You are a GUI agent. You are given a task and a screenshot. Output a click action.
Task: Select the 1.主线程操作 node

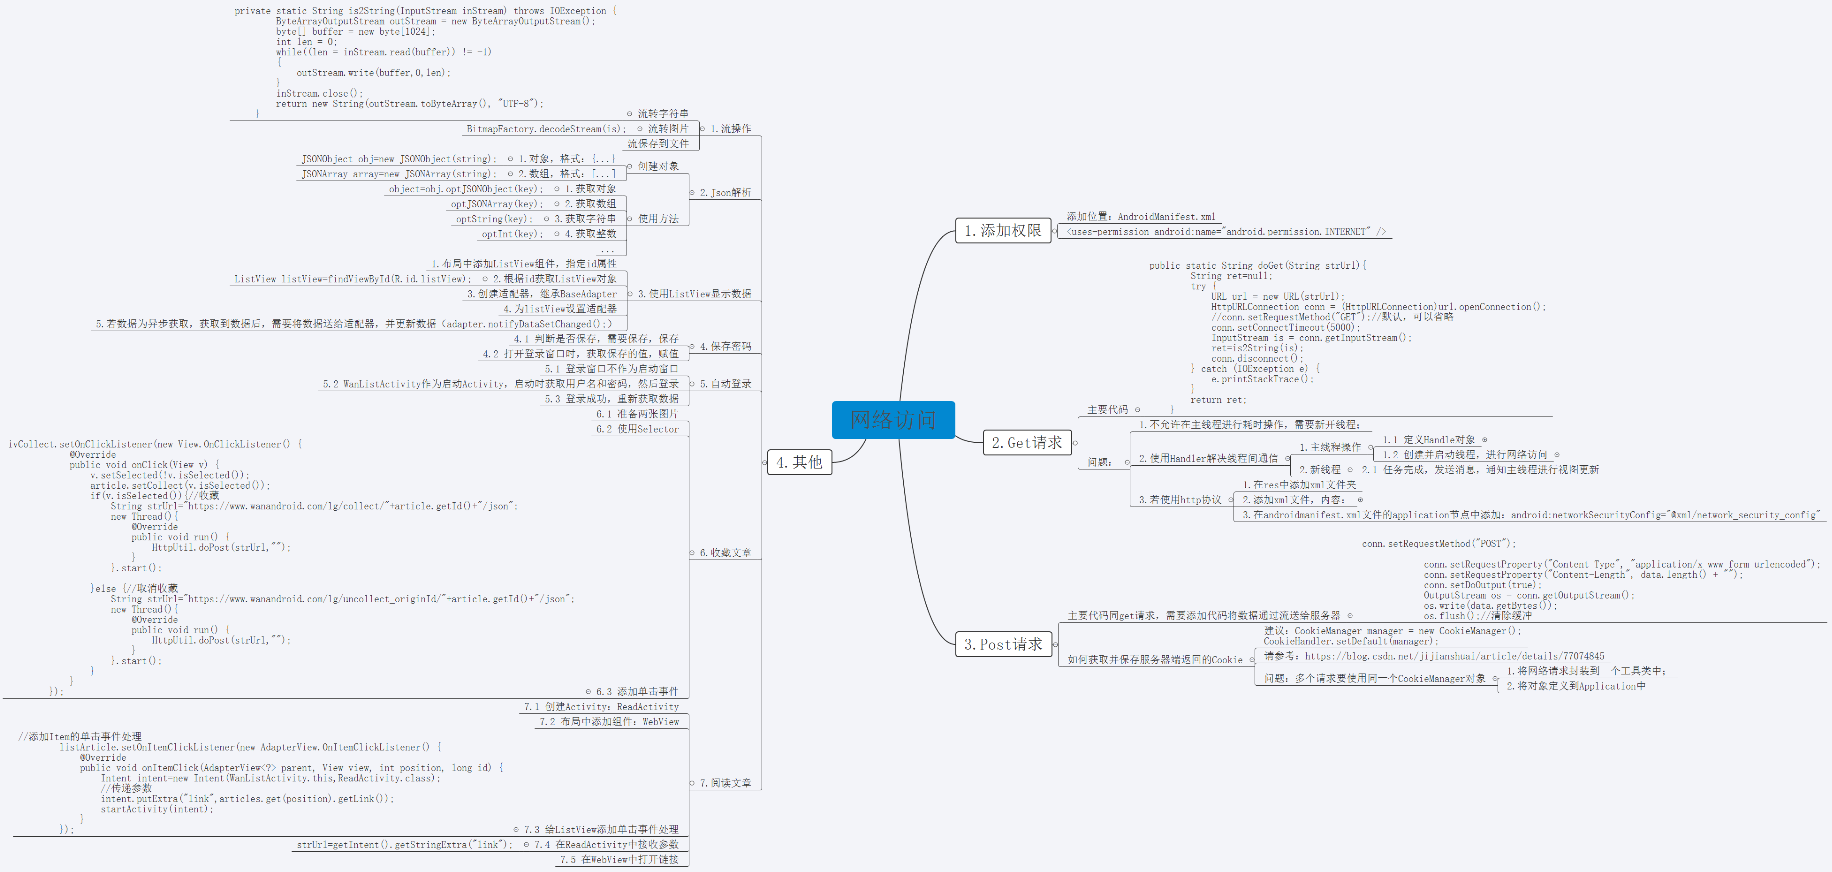pos(1330,447)
